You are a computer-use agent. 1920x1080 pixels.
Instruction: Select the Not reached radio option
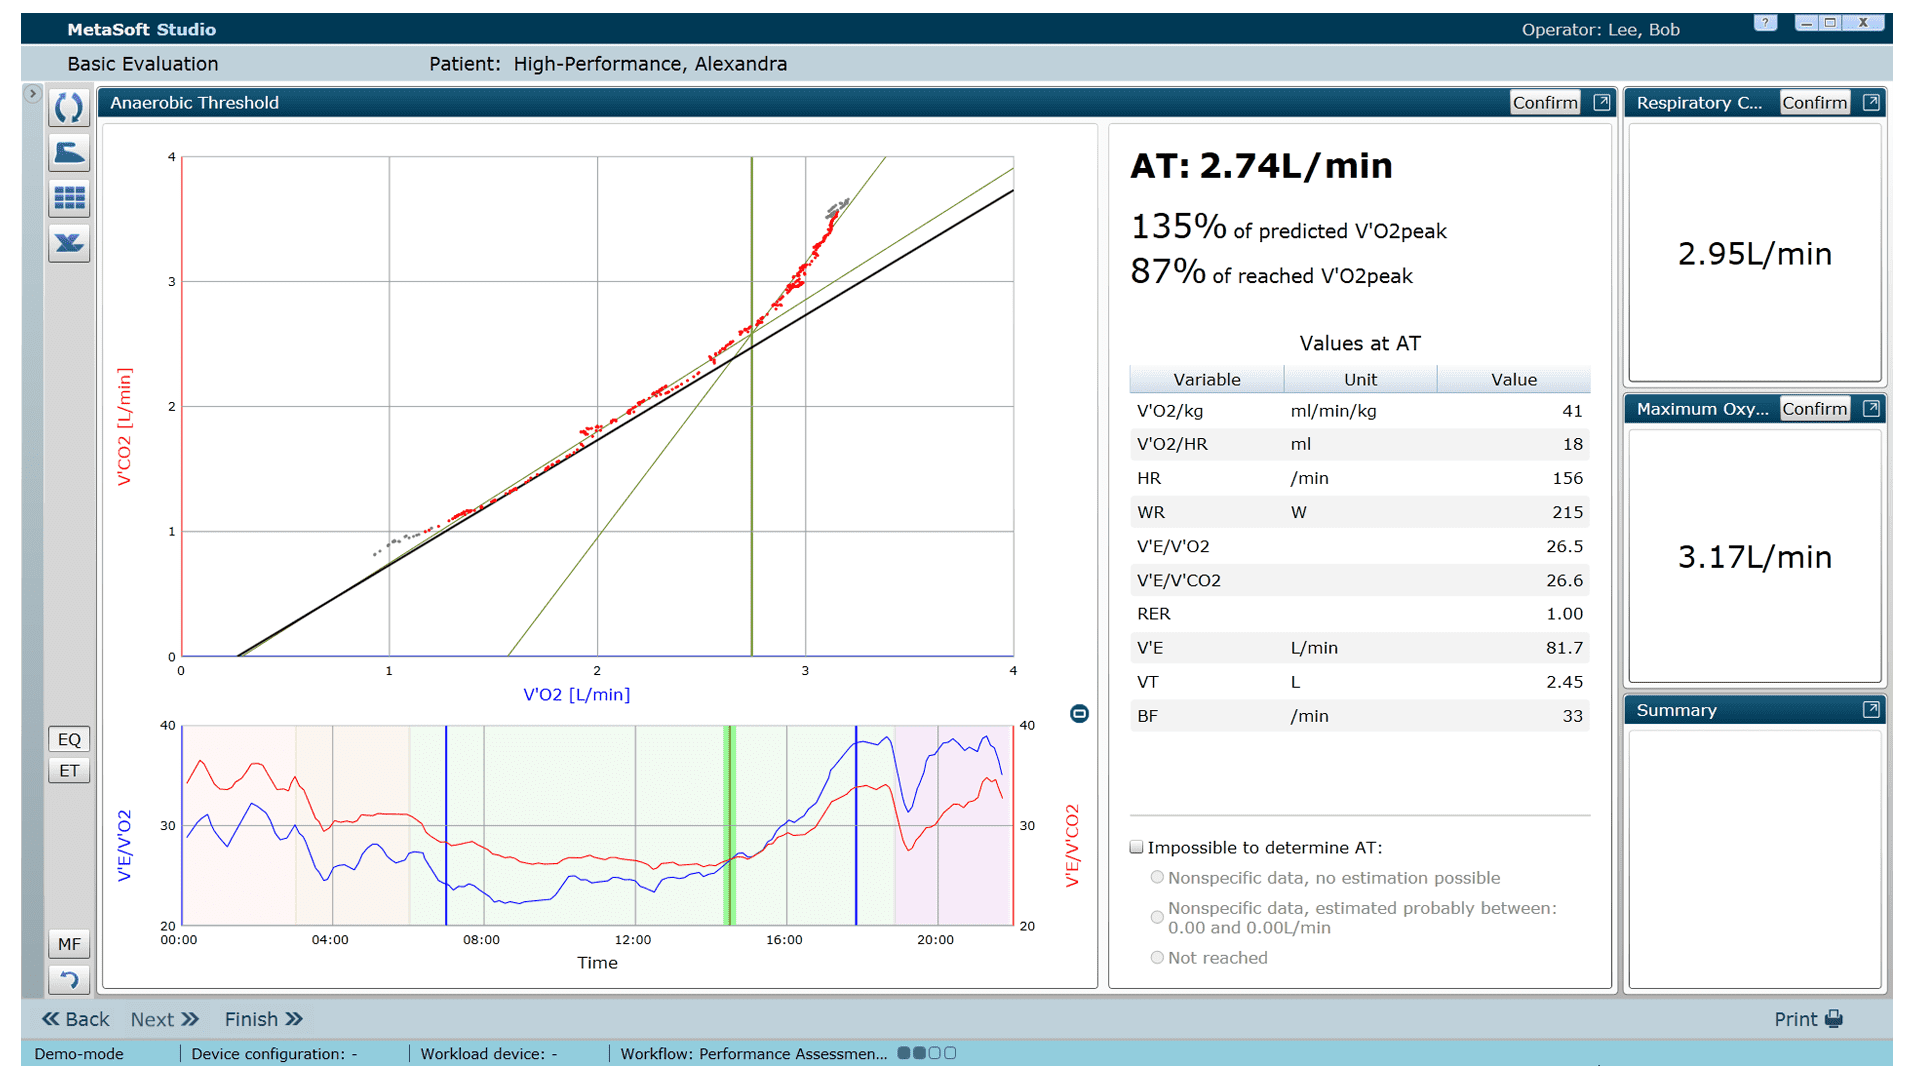[1157, 957]
